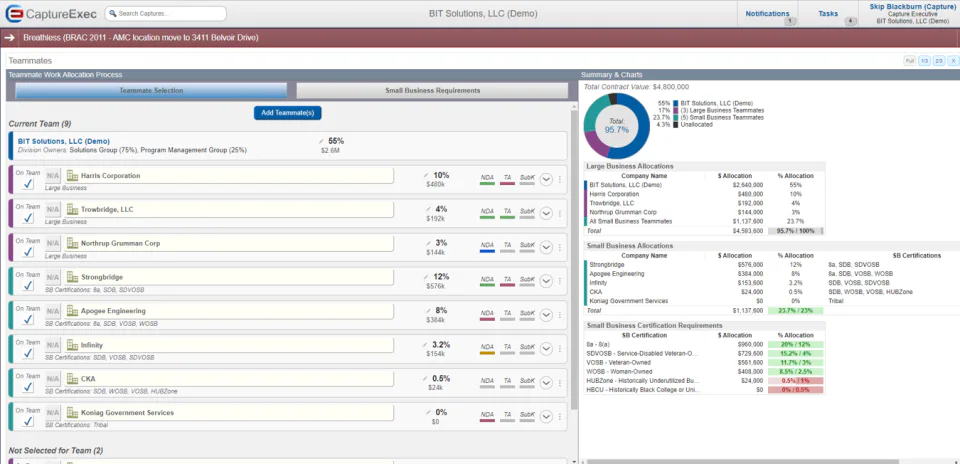Click the building icon beside CKA

coord(72,379)
